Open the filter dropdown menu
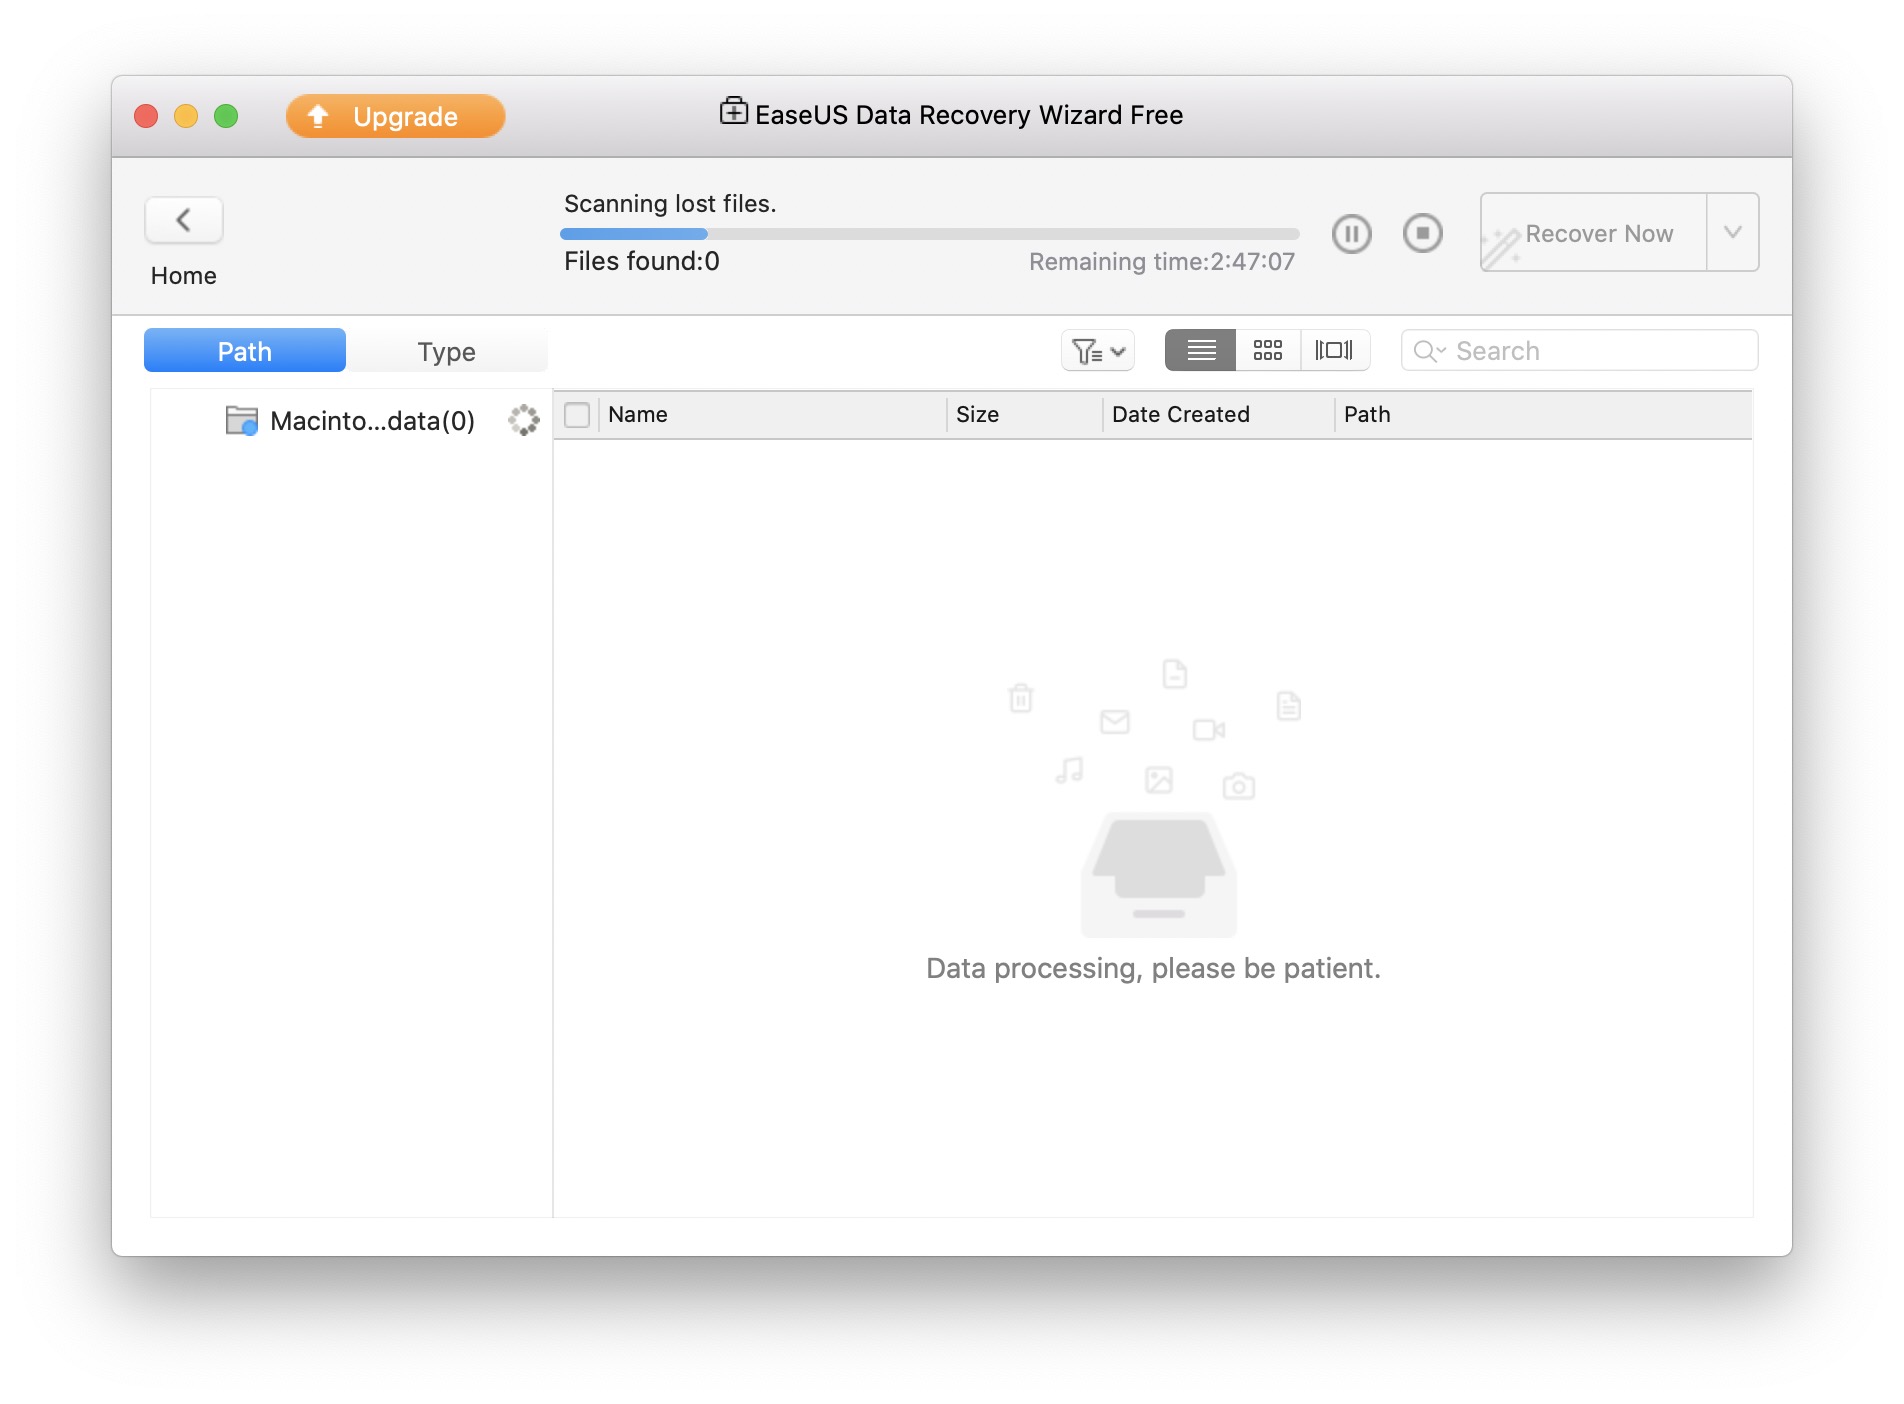 [x=1098, y=351]
